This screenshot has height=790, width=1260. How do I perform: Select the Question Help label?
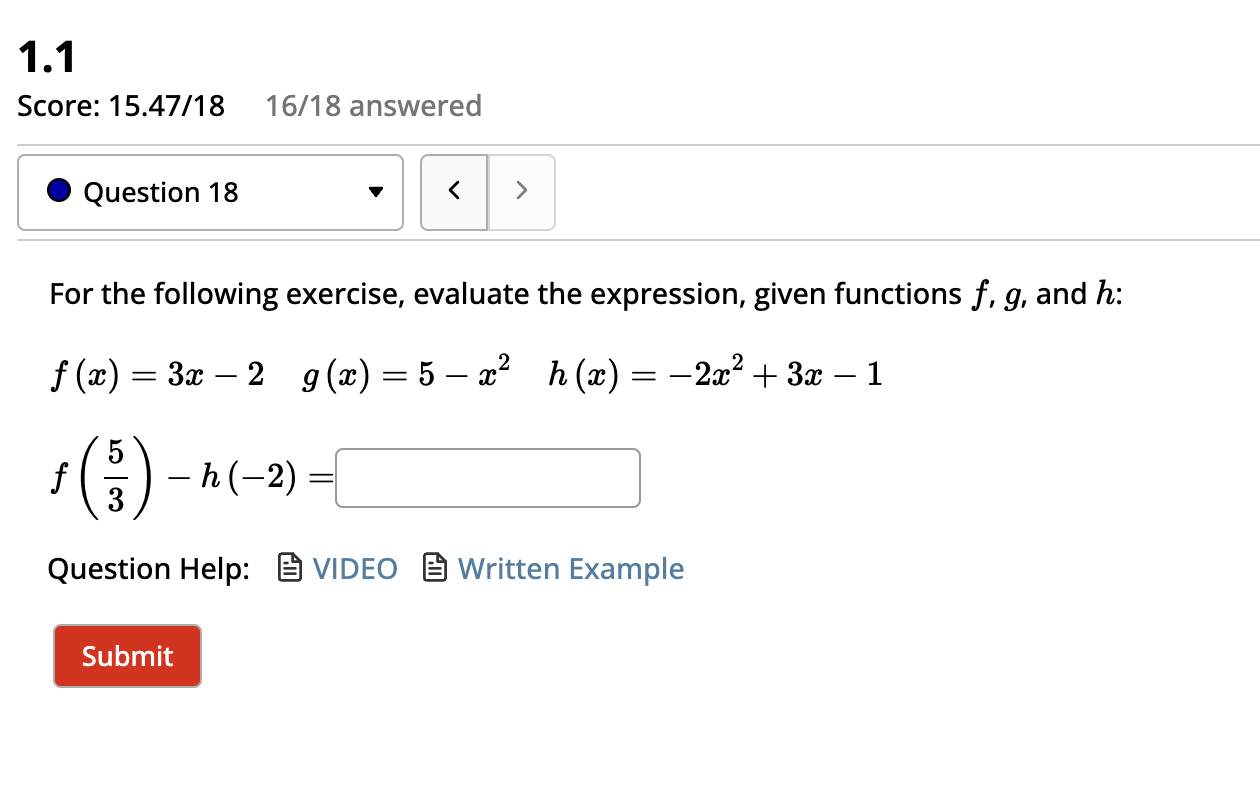pyautogui.click(x=149, y=568)
